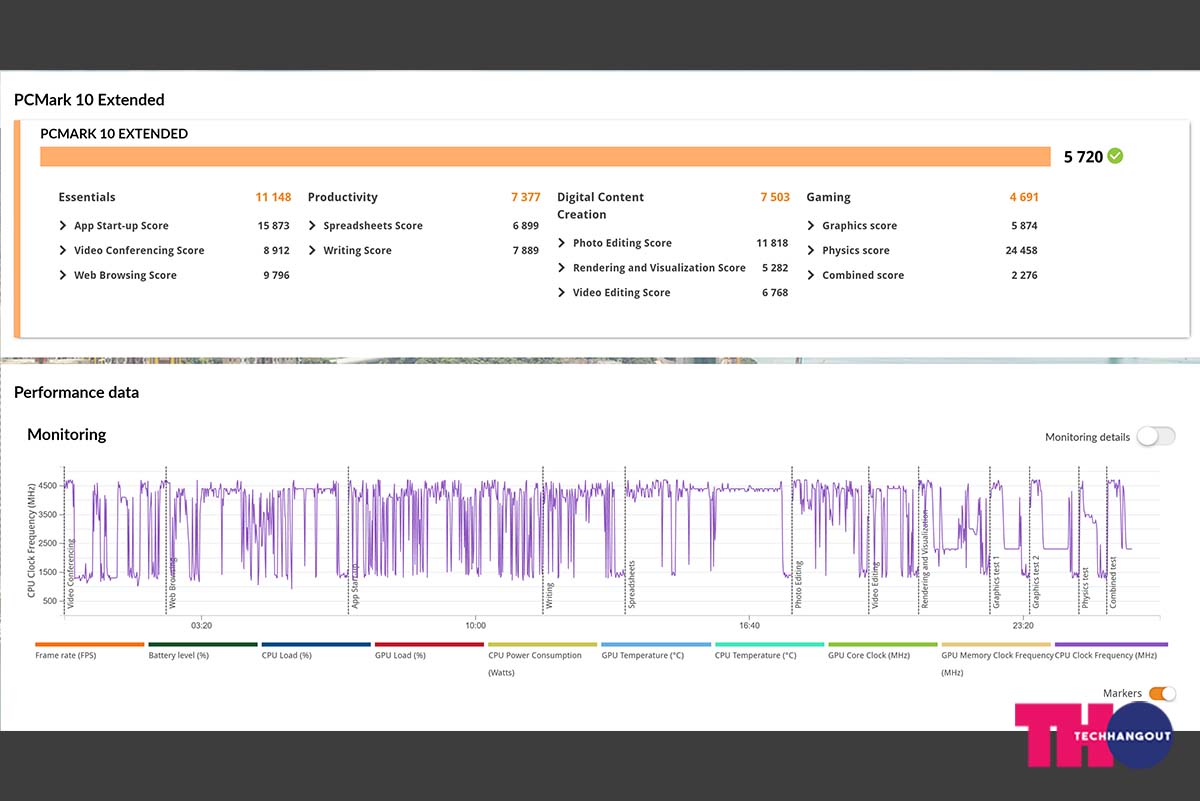The height and width of the screenshot is (801, 1200).
Task: Expand Writing Score row
Action: 313,251
